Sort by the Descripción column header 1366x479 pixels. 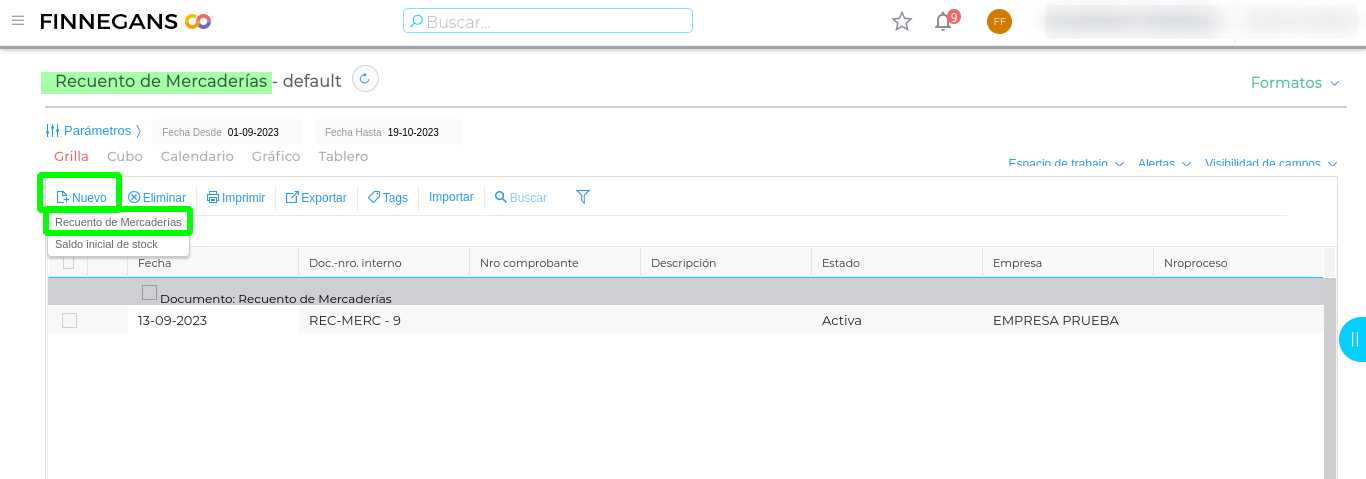(x=725, y=263)
